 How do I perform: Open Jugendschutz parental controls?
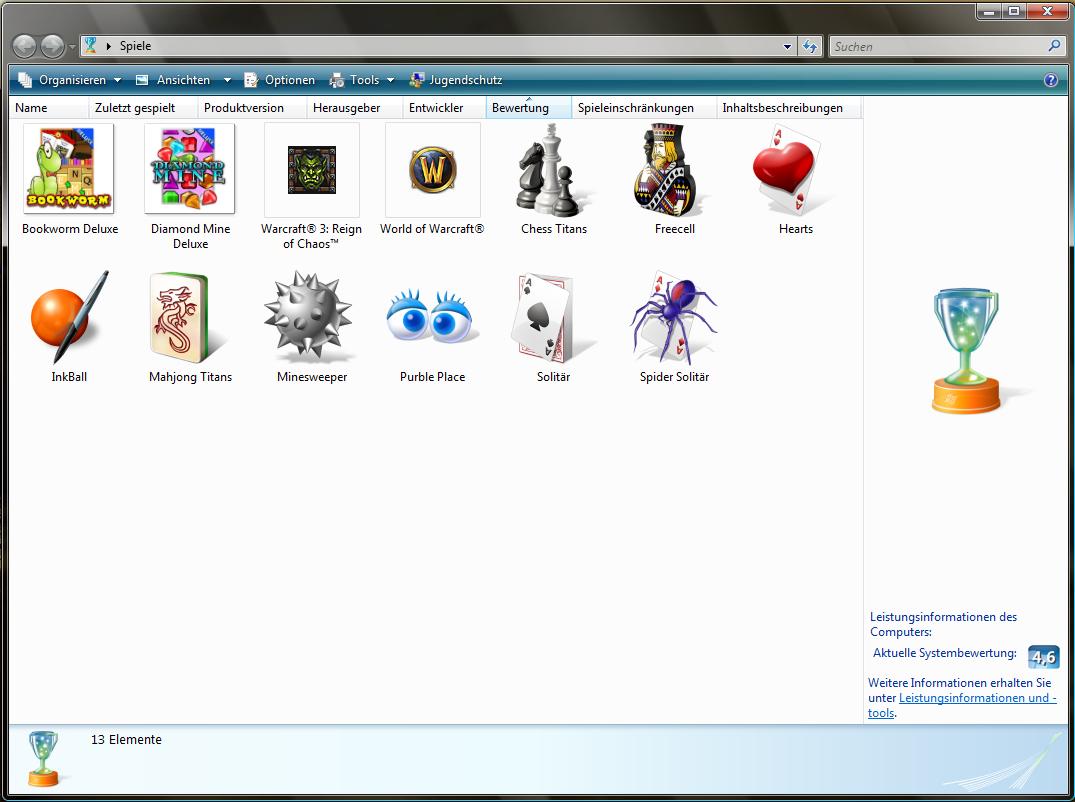(456, 80)
